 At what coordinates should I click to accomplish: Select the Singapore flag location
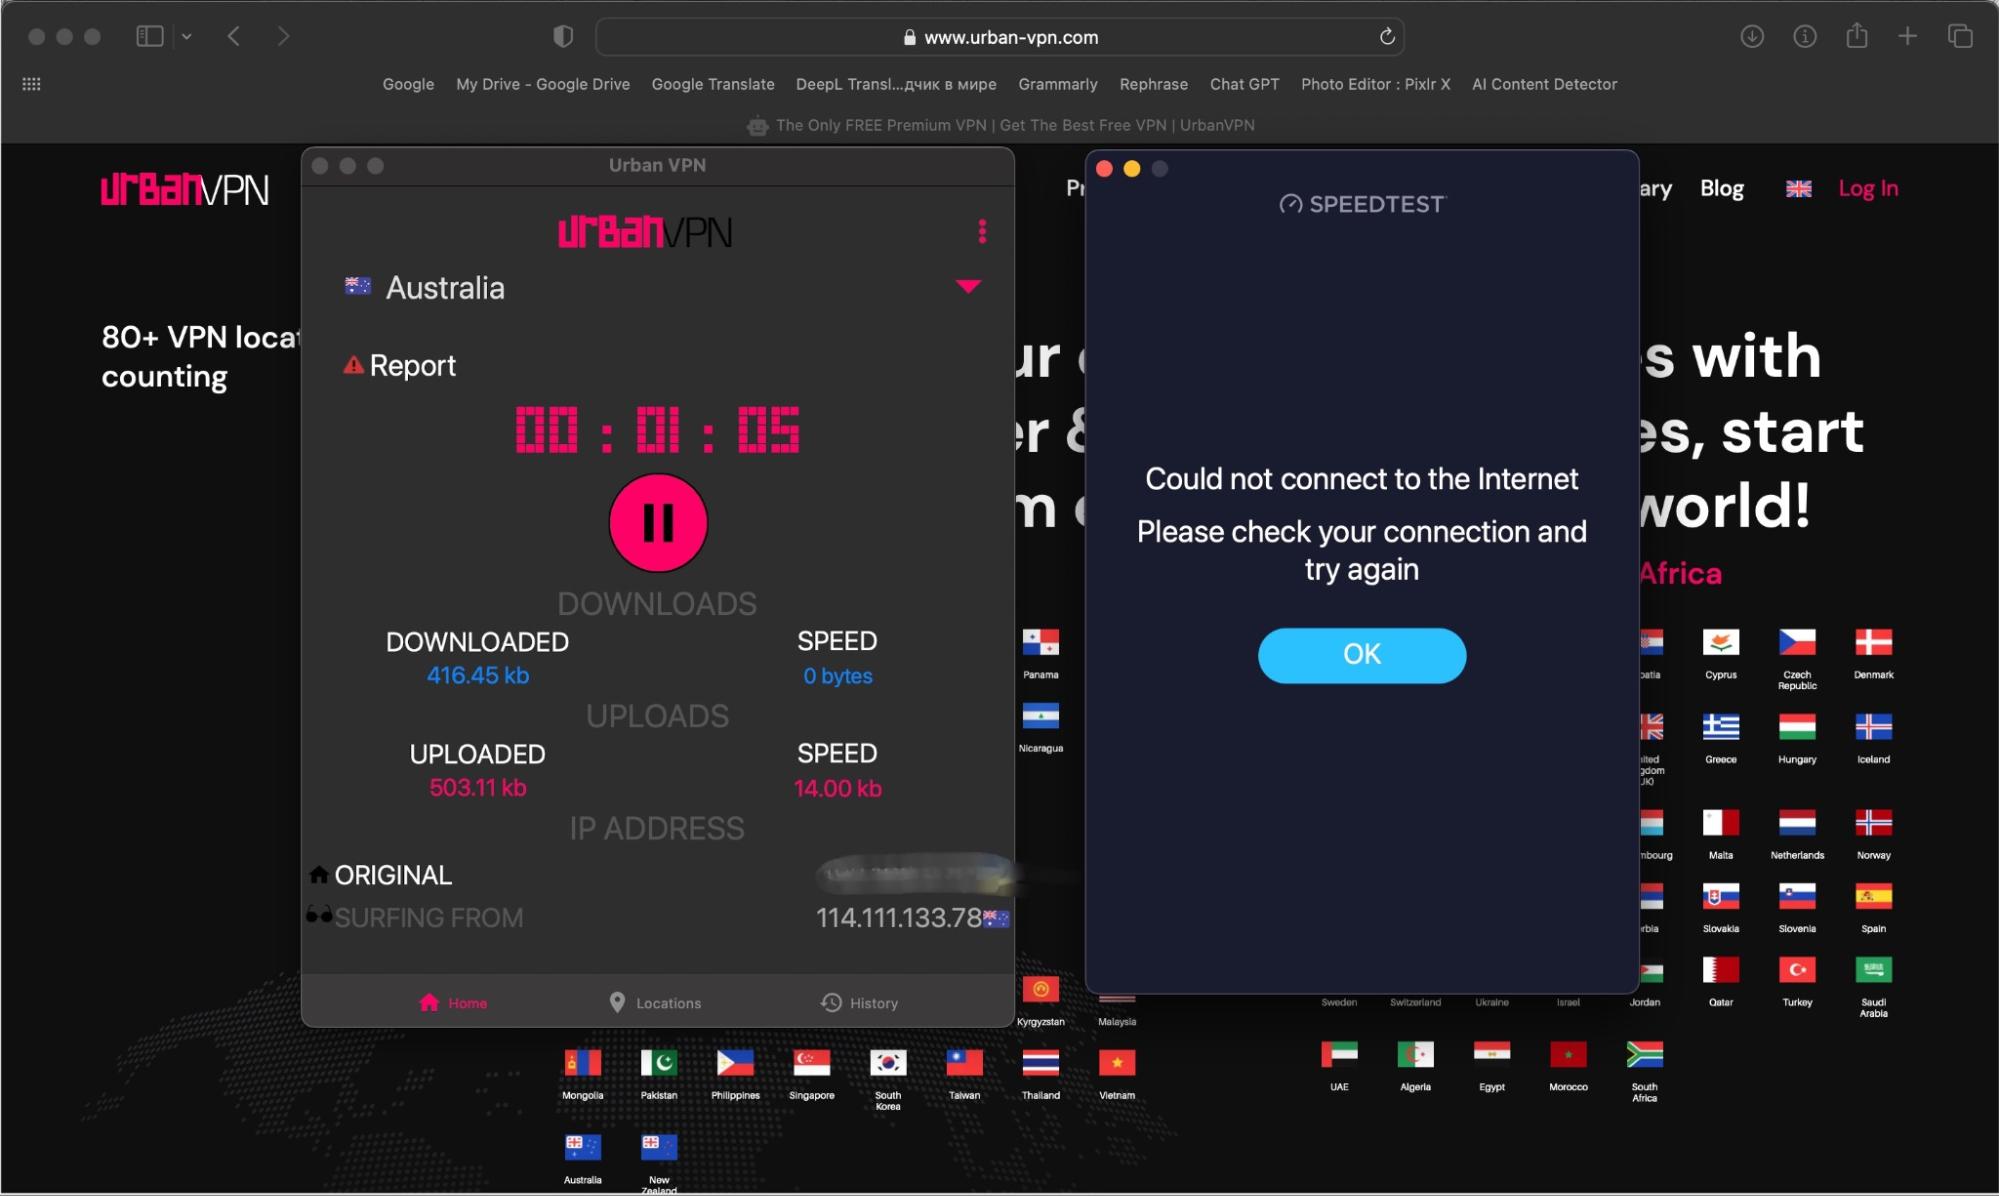[x=811, y=1064]
